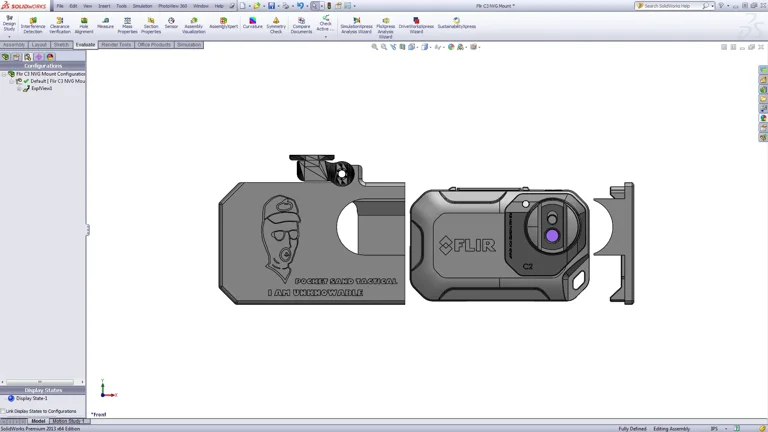Screen dimensions: 768x432
Task: Enable Link Display States to Configurations
Action: pos(4,411)
